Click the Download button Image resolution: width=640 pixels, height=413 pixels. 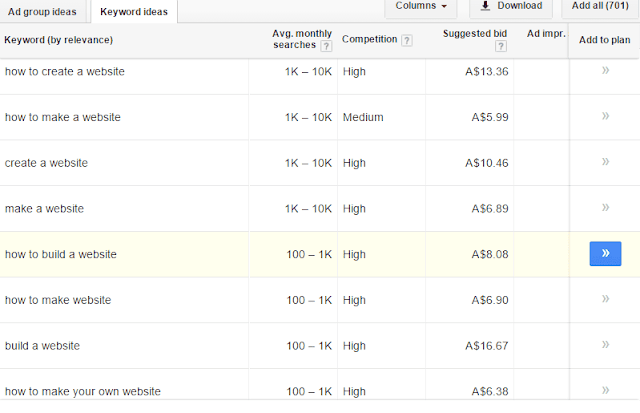[x=511, y=7]
